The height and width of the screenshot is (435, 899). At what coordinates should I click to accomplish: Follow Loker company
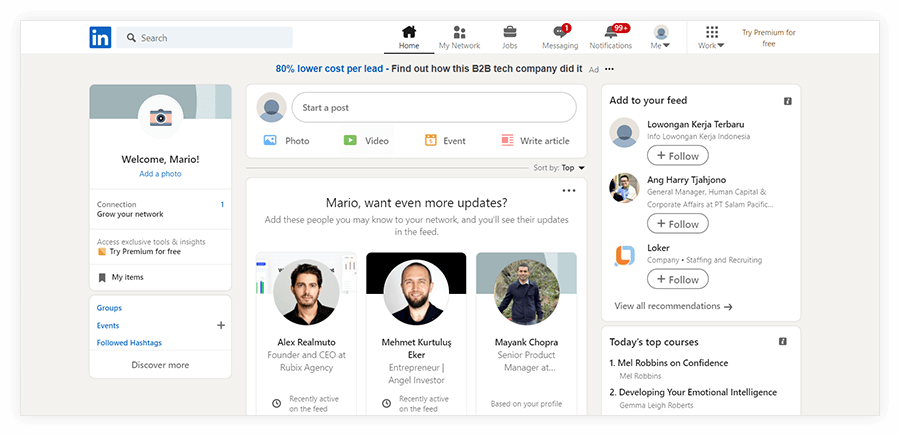pyautogui.click(x=678, y=280)
